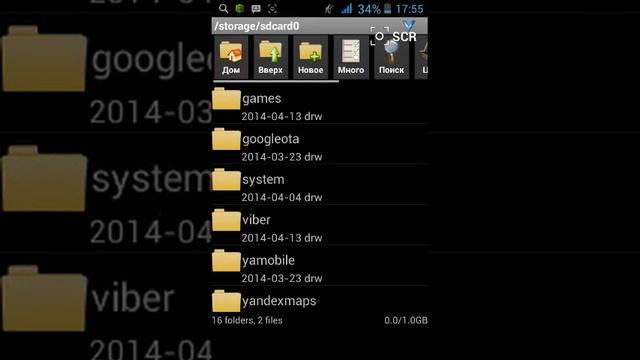Image resolution: width=640 pixels, height=360 pixels.
Task: Tap the googleota date '2014-03-23 drw'
Action: 282,157
